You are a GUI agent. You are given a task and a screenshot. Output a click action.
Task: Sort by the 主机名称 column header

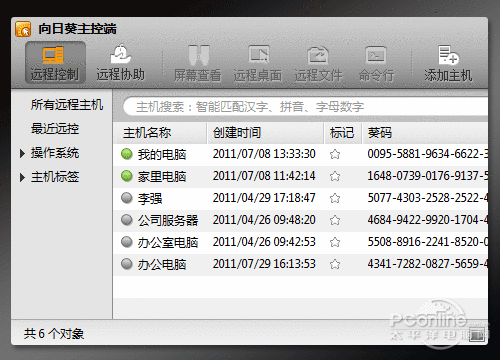(x=160, y=133)
